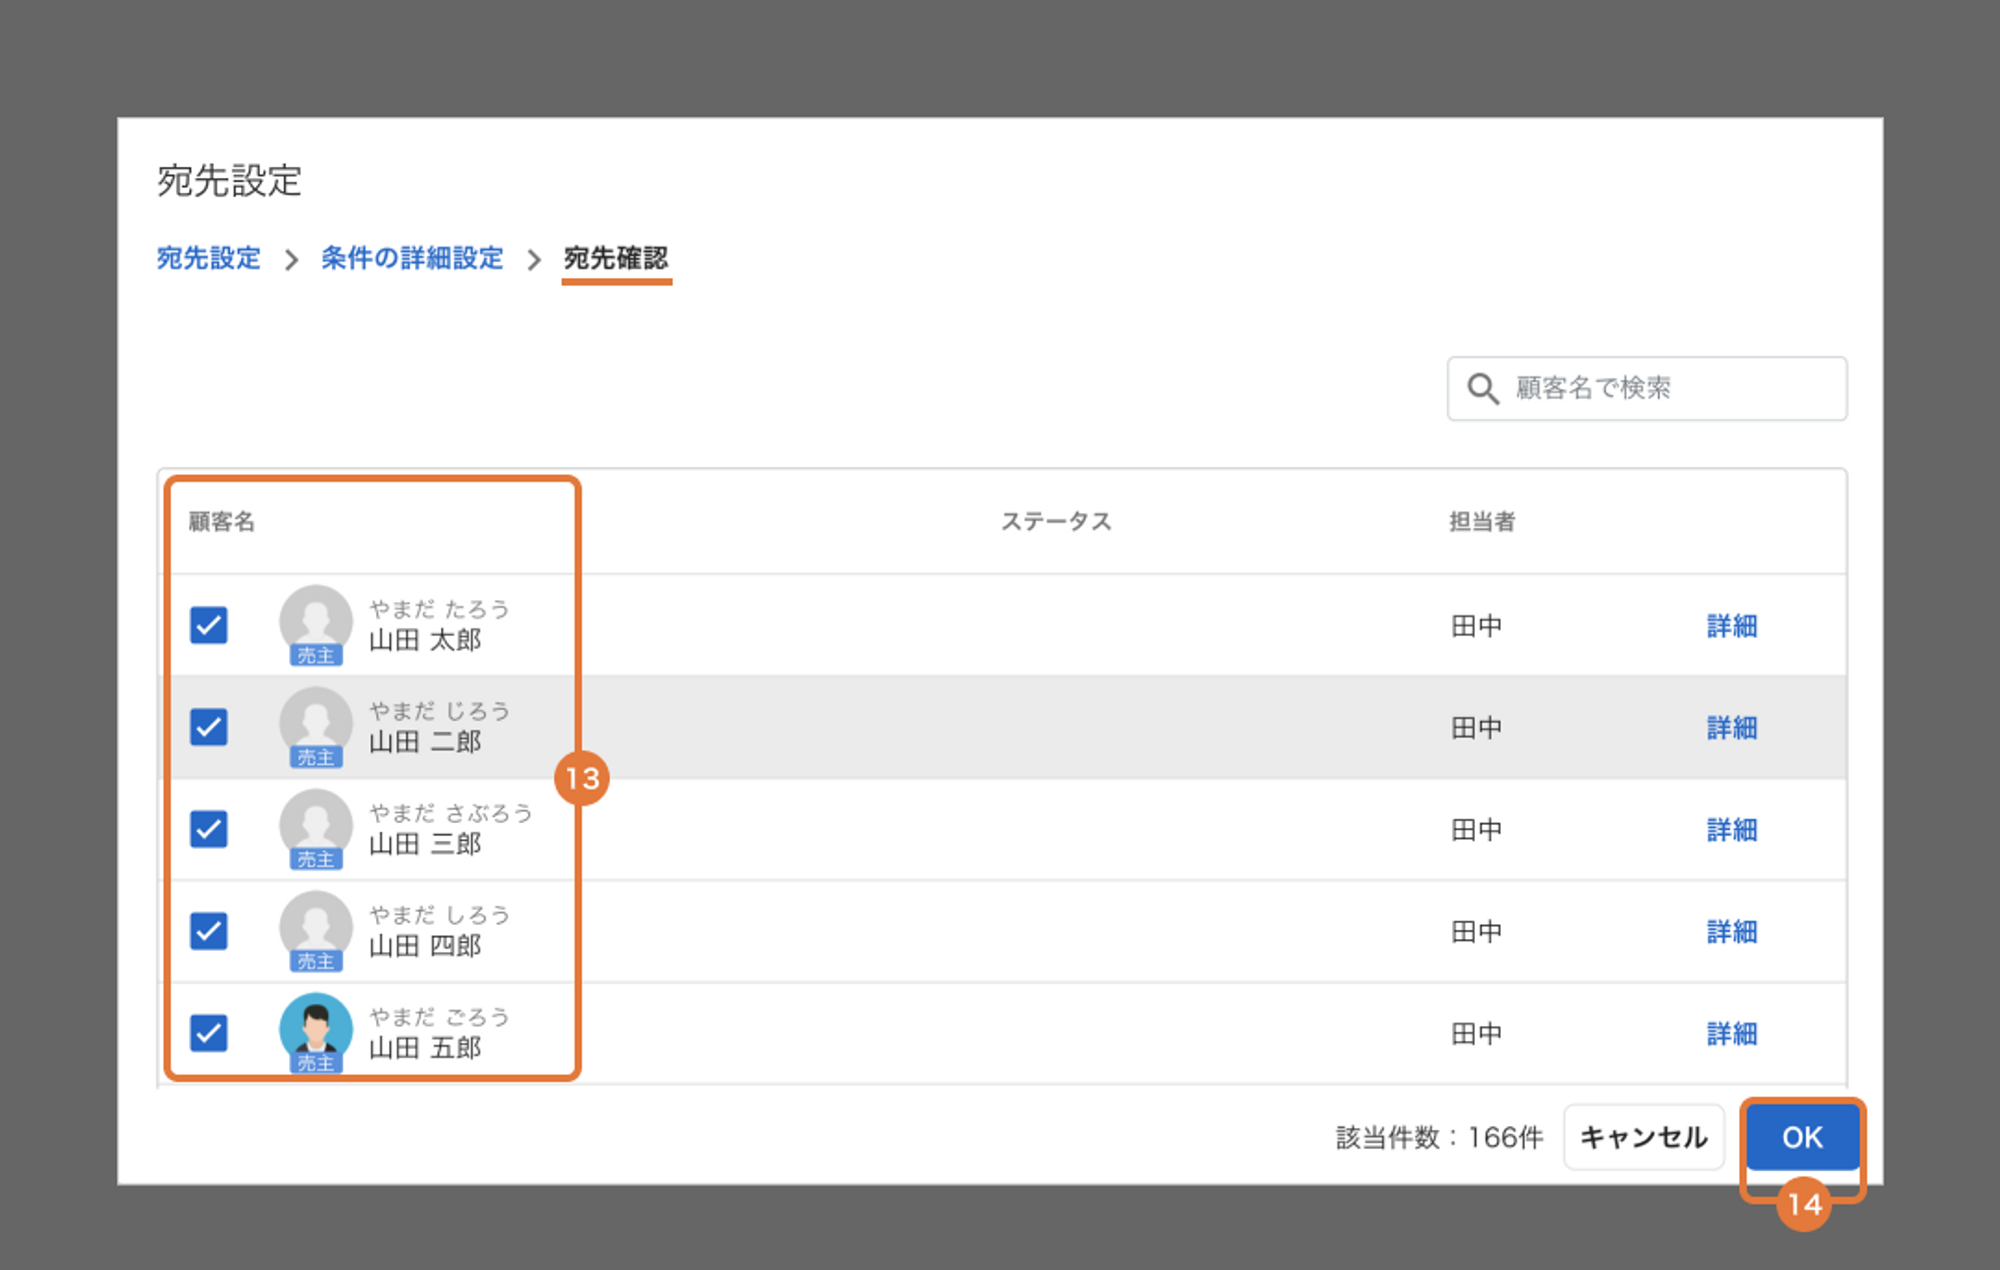
Task: Click the 宛先設定 dialog title
Action: pos(229,181)
